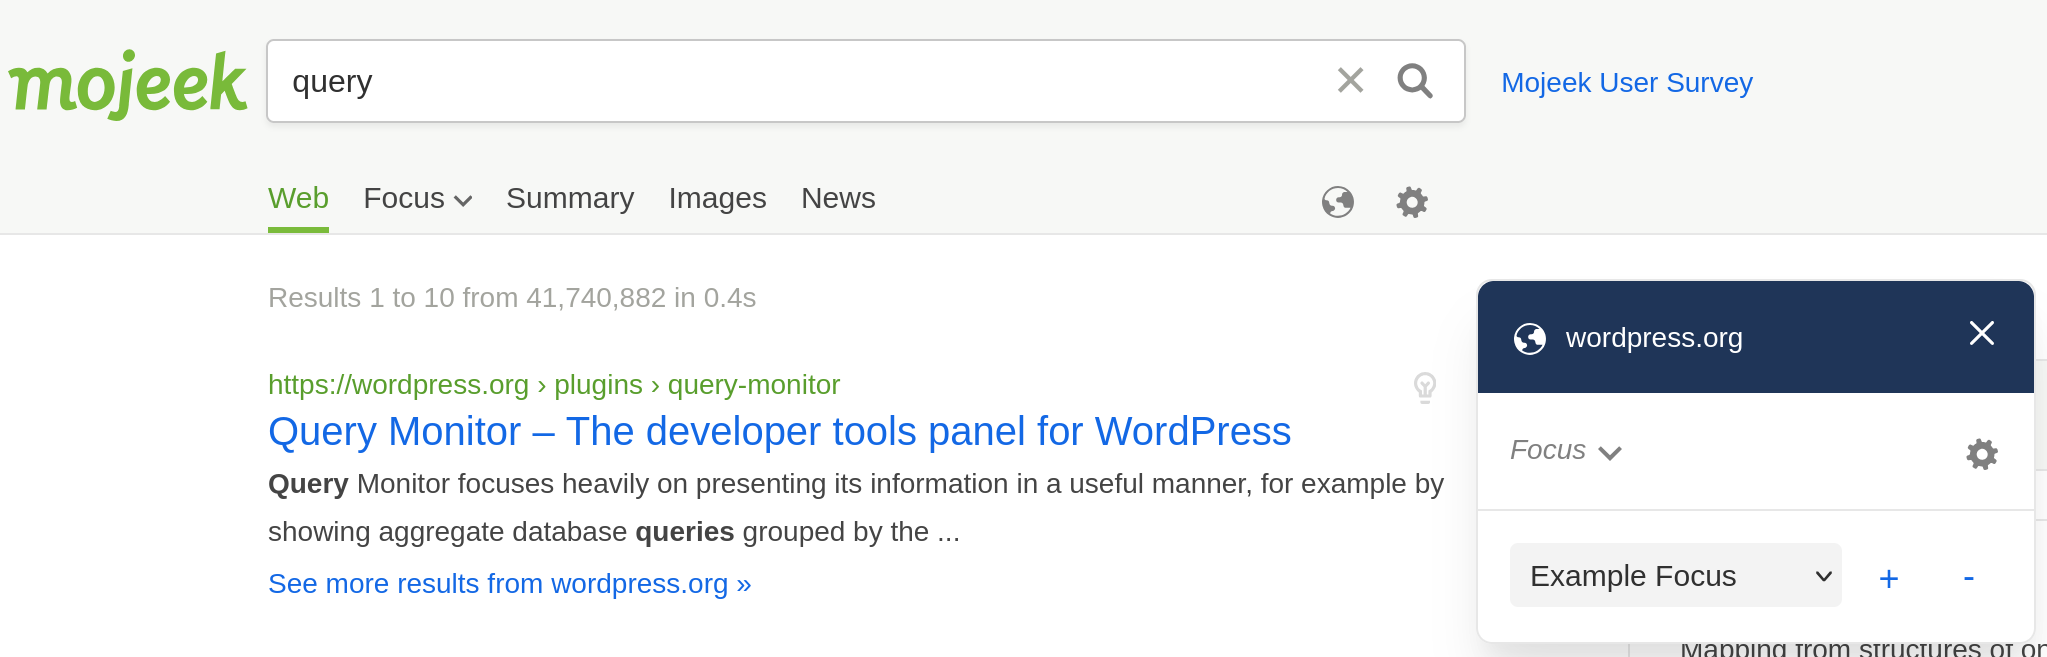The image size is (2047, 657).
Task: Click the 'Results 1 to 10' count text
Action: (x=512, y=298)
